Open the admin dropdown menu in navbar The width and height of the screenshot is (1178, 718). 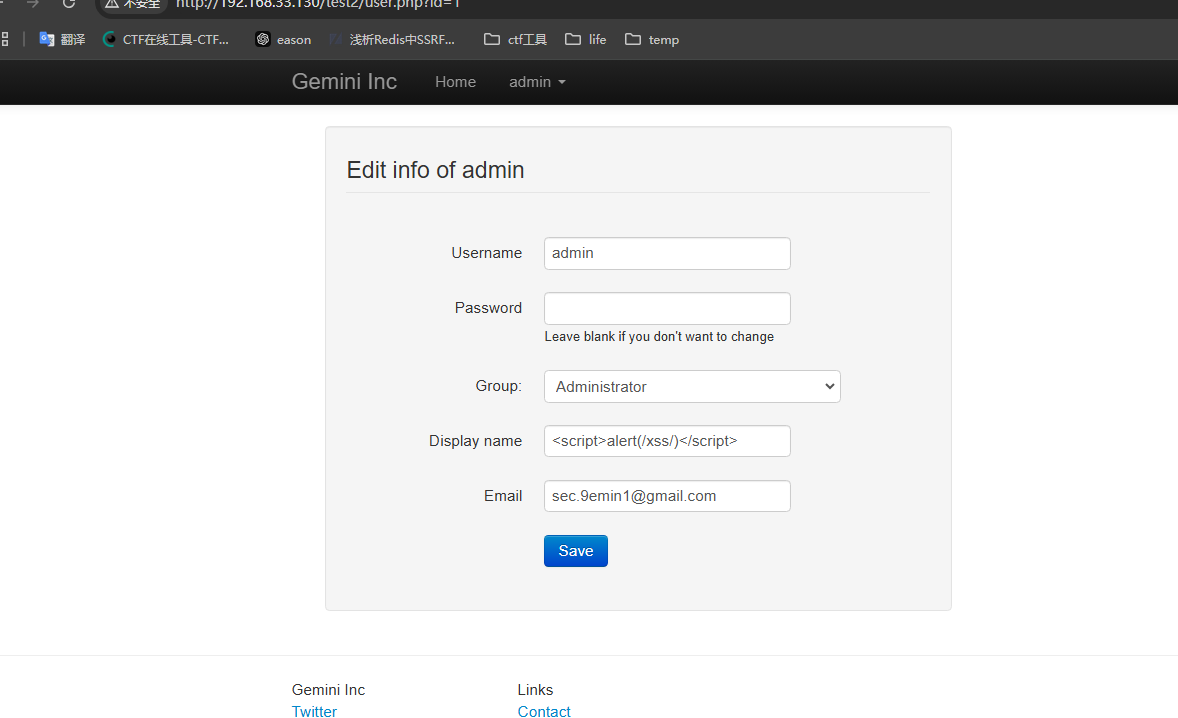[537, 82]
